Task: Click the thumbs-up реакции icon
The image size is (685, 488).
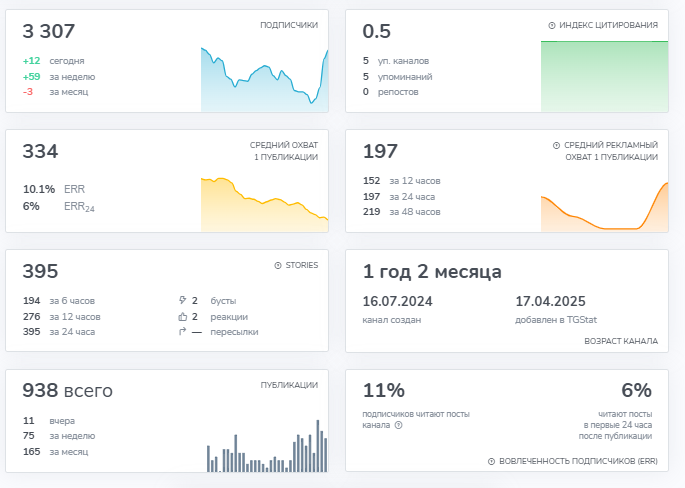Action: point(182,316)
